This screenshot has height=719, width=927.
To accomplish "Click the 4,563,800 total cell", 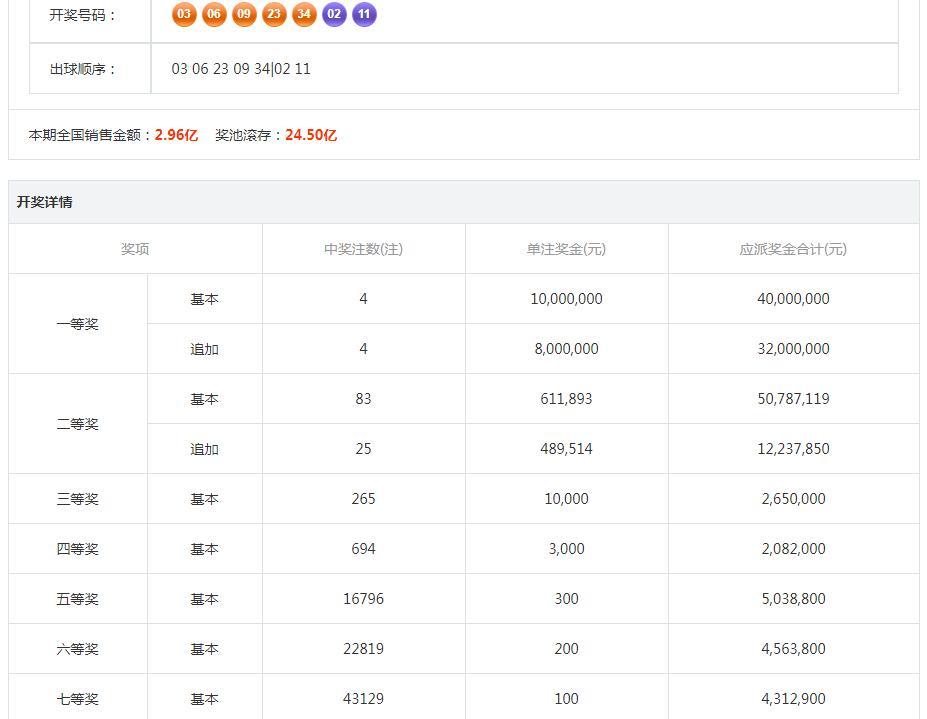I will point(793,649).
